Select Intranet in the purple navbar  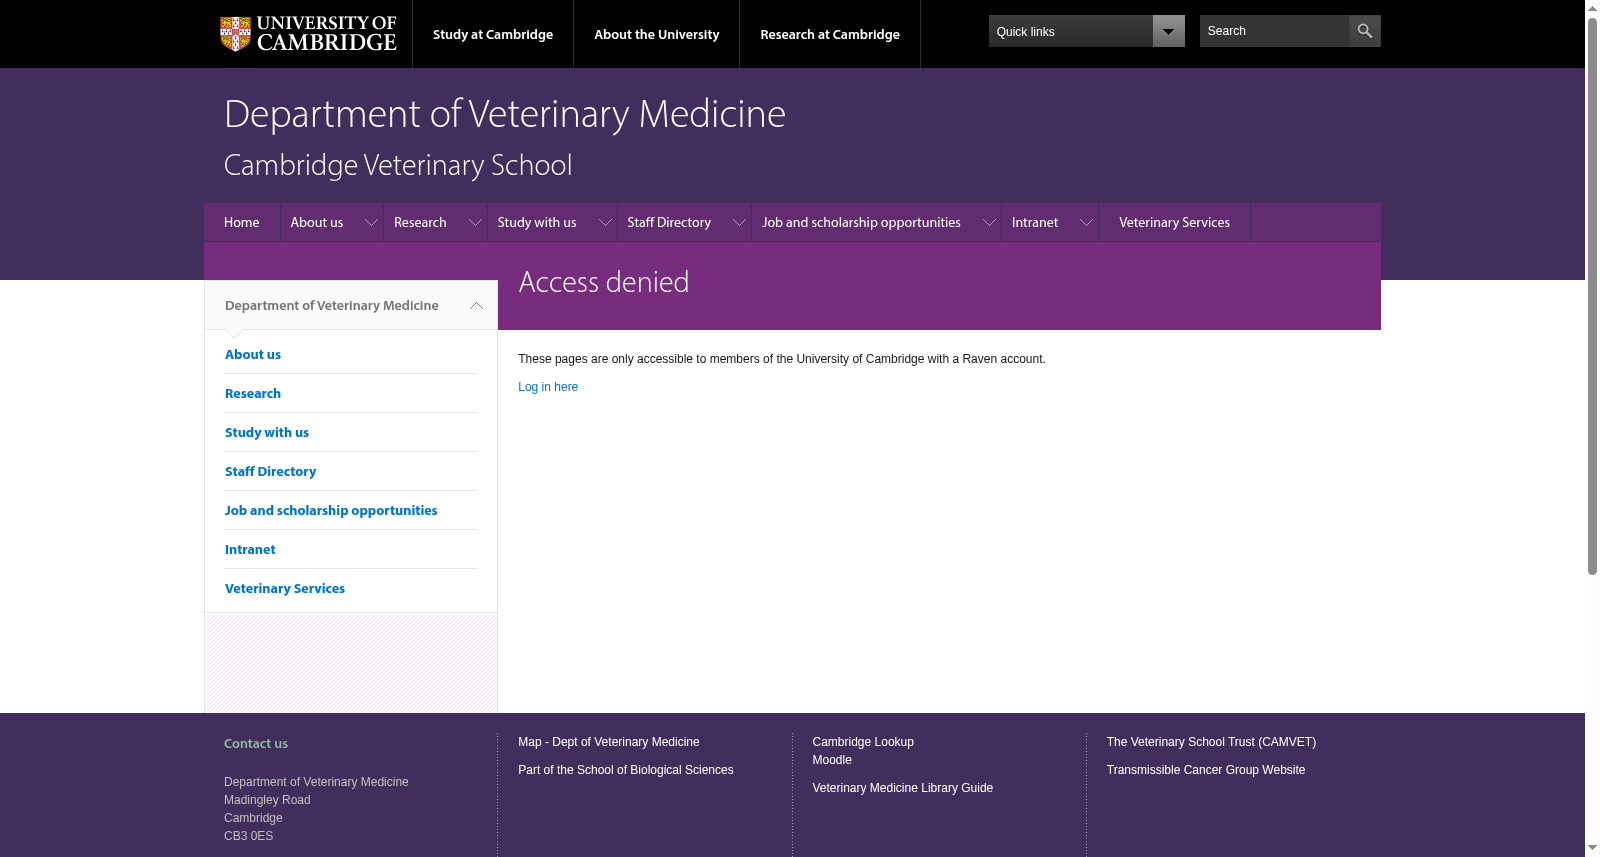(1035, 222)
